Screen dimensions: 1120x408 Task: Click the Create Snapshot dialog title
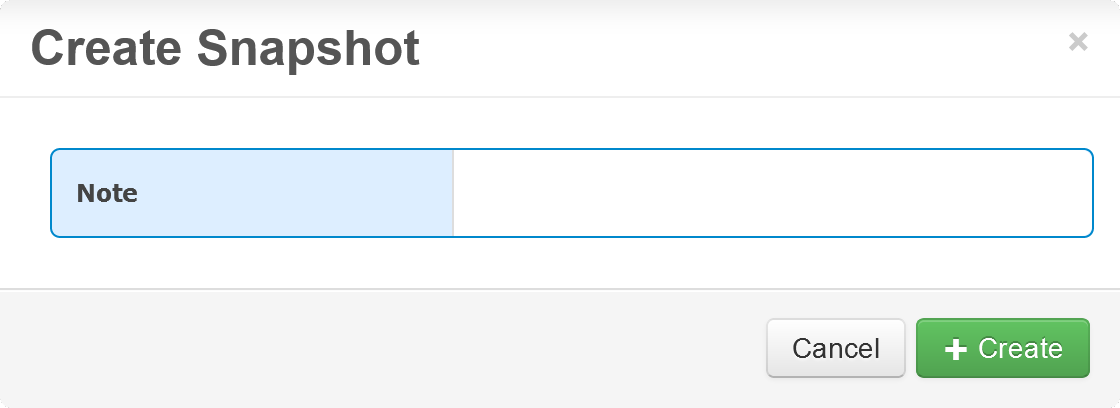click(x=225, y=48)
